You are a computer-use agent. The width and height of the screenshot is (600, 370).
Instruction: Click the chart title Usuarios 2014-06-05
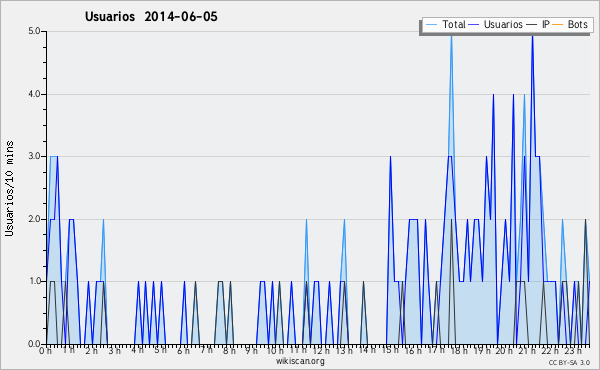(151, 16)
